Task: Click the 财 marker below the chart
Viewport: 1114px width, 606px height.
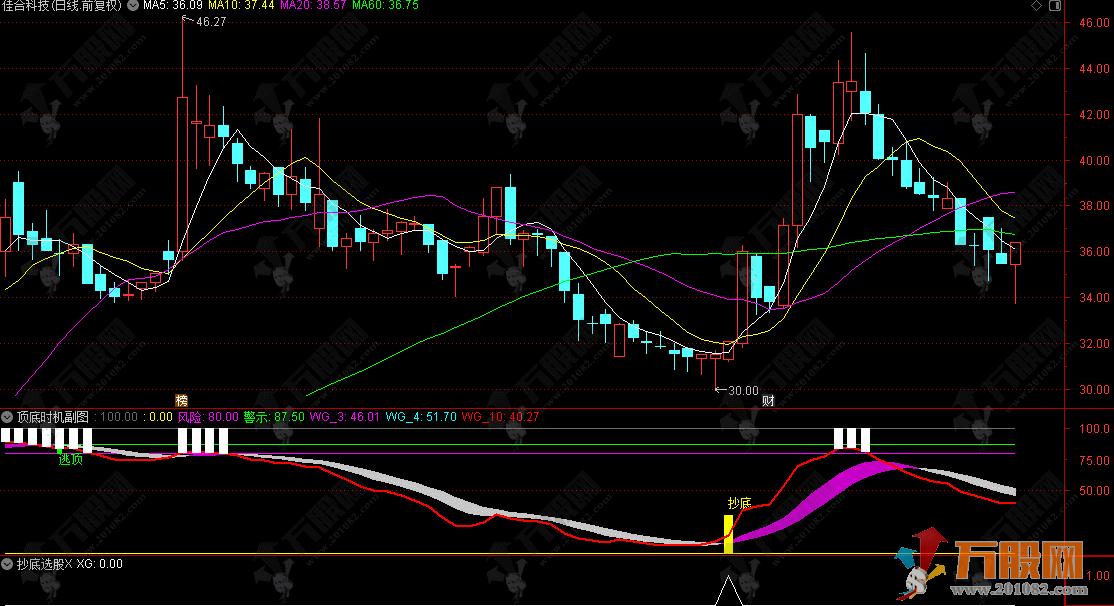Action: tap(768, 400)
